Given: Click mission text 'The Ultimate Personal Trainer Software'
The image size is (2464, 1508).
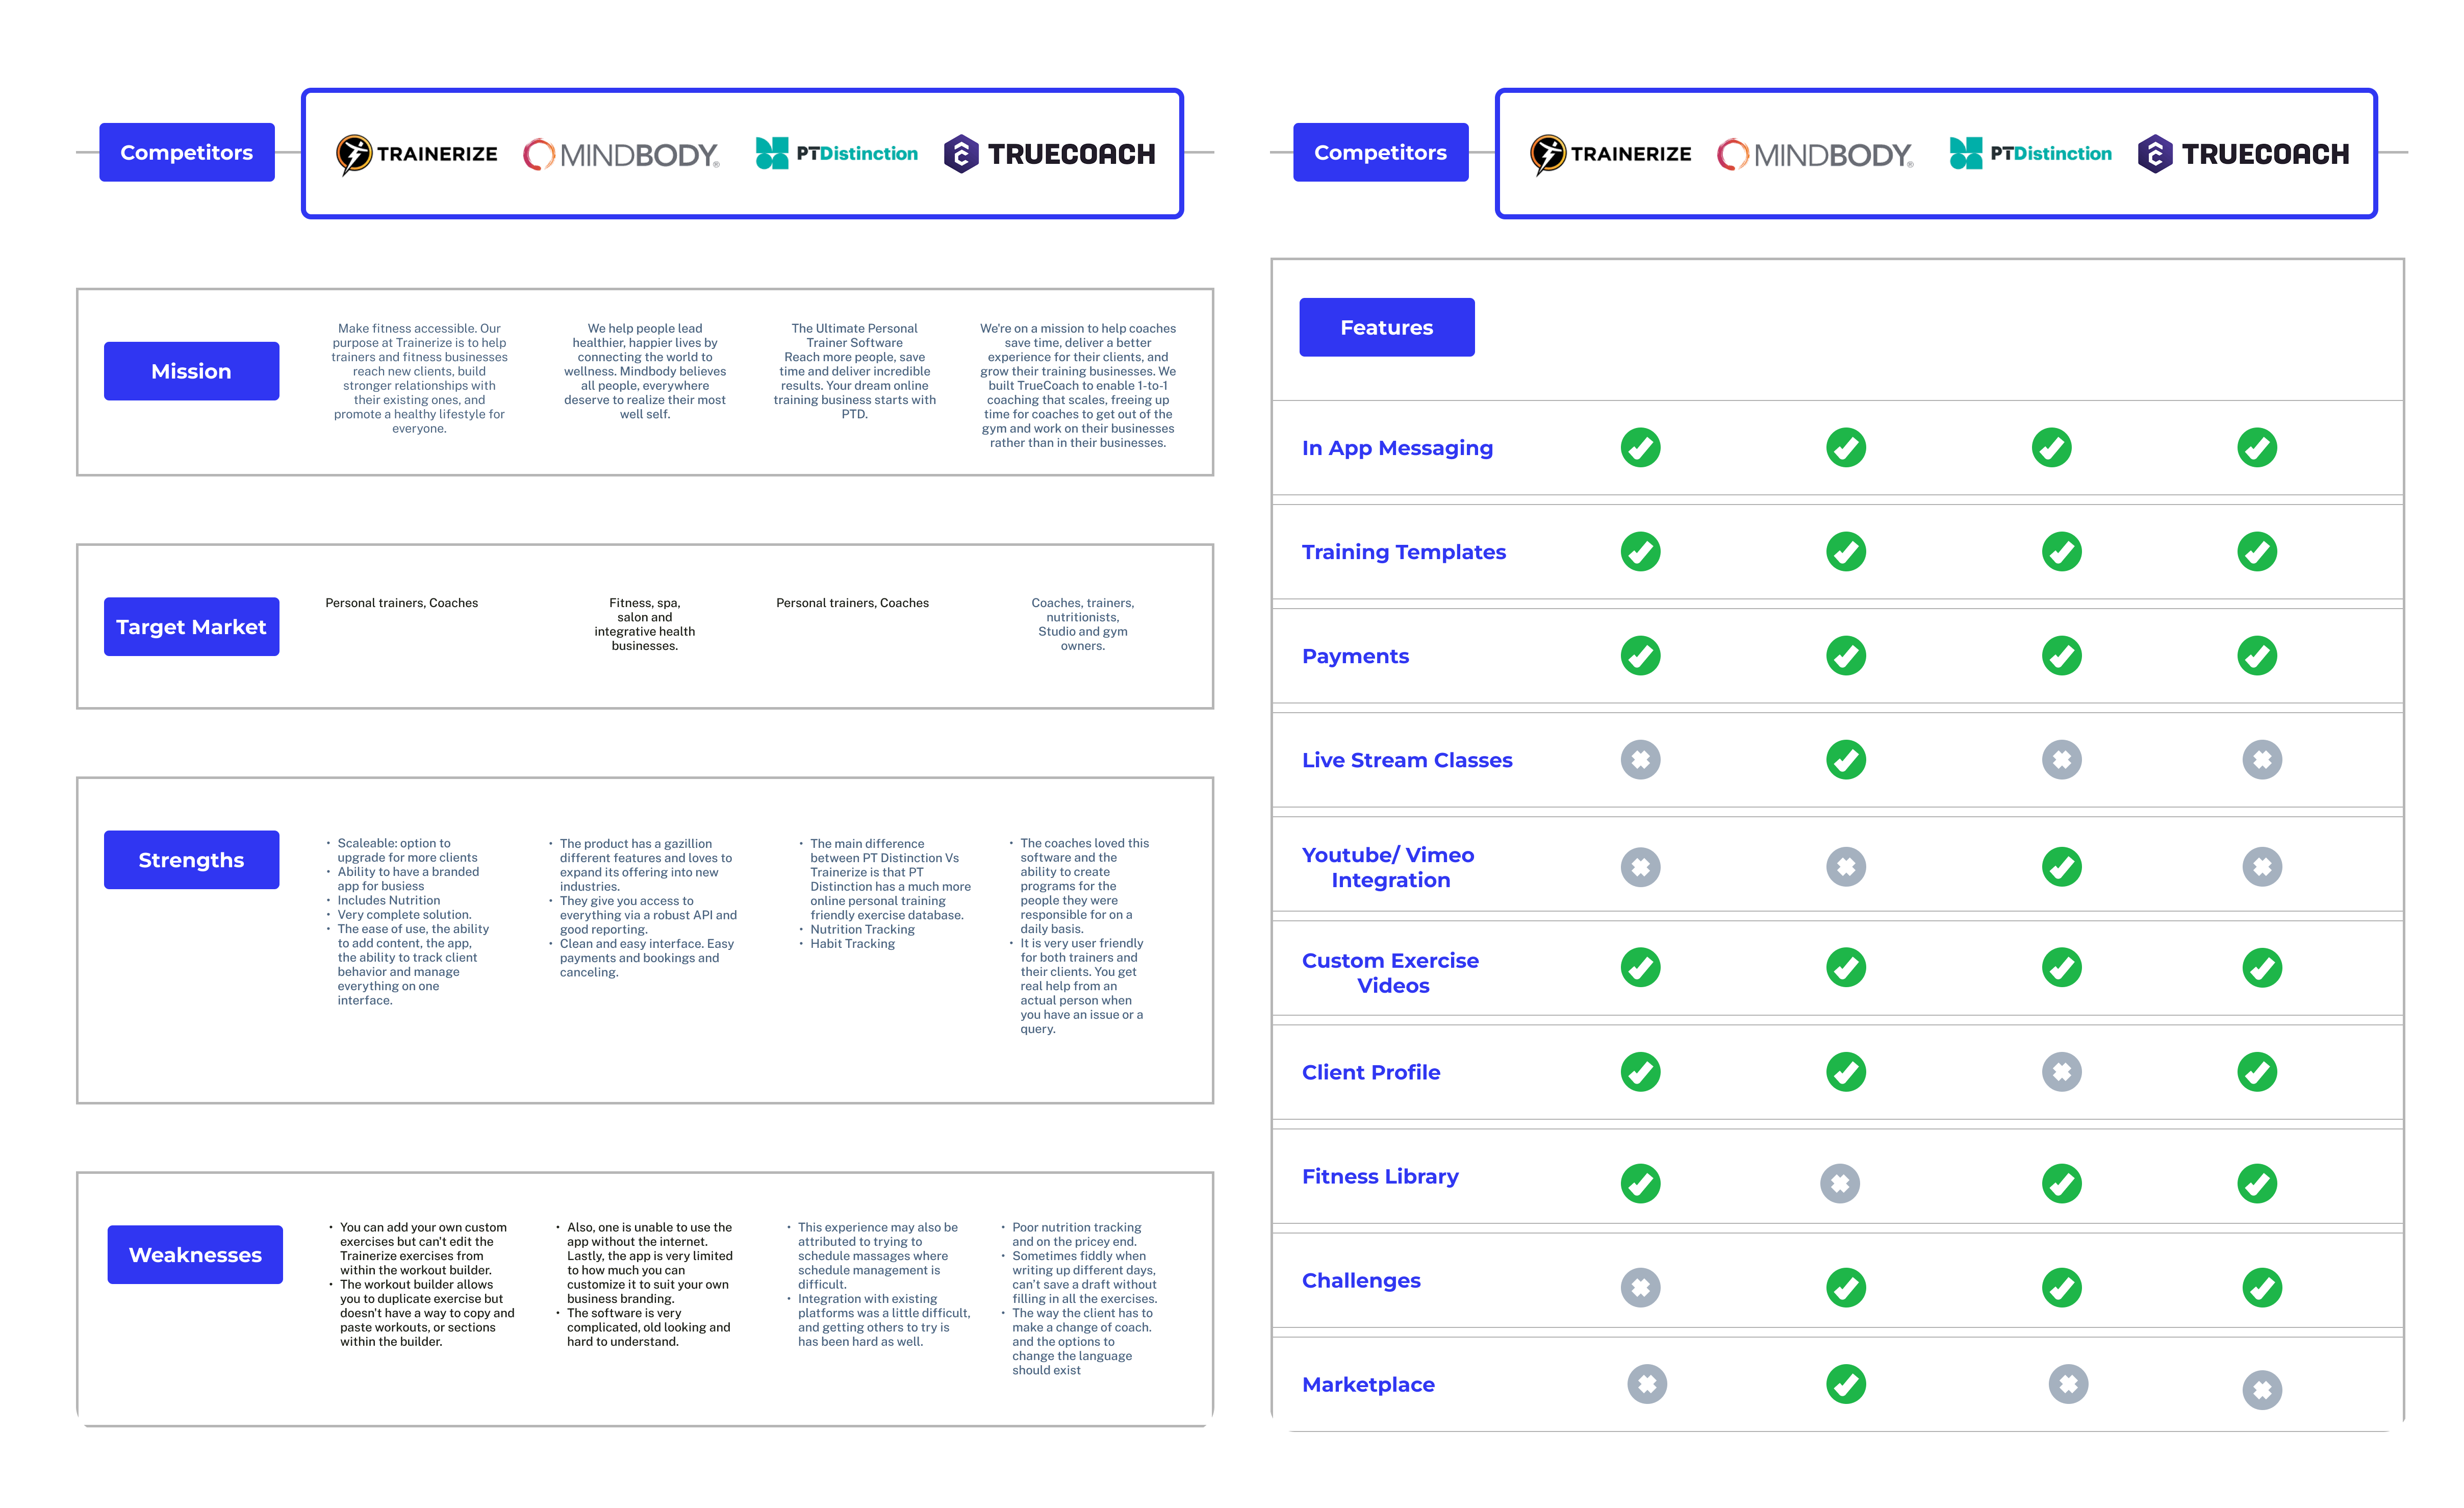Looking at the screenshot, I should 854,336.
